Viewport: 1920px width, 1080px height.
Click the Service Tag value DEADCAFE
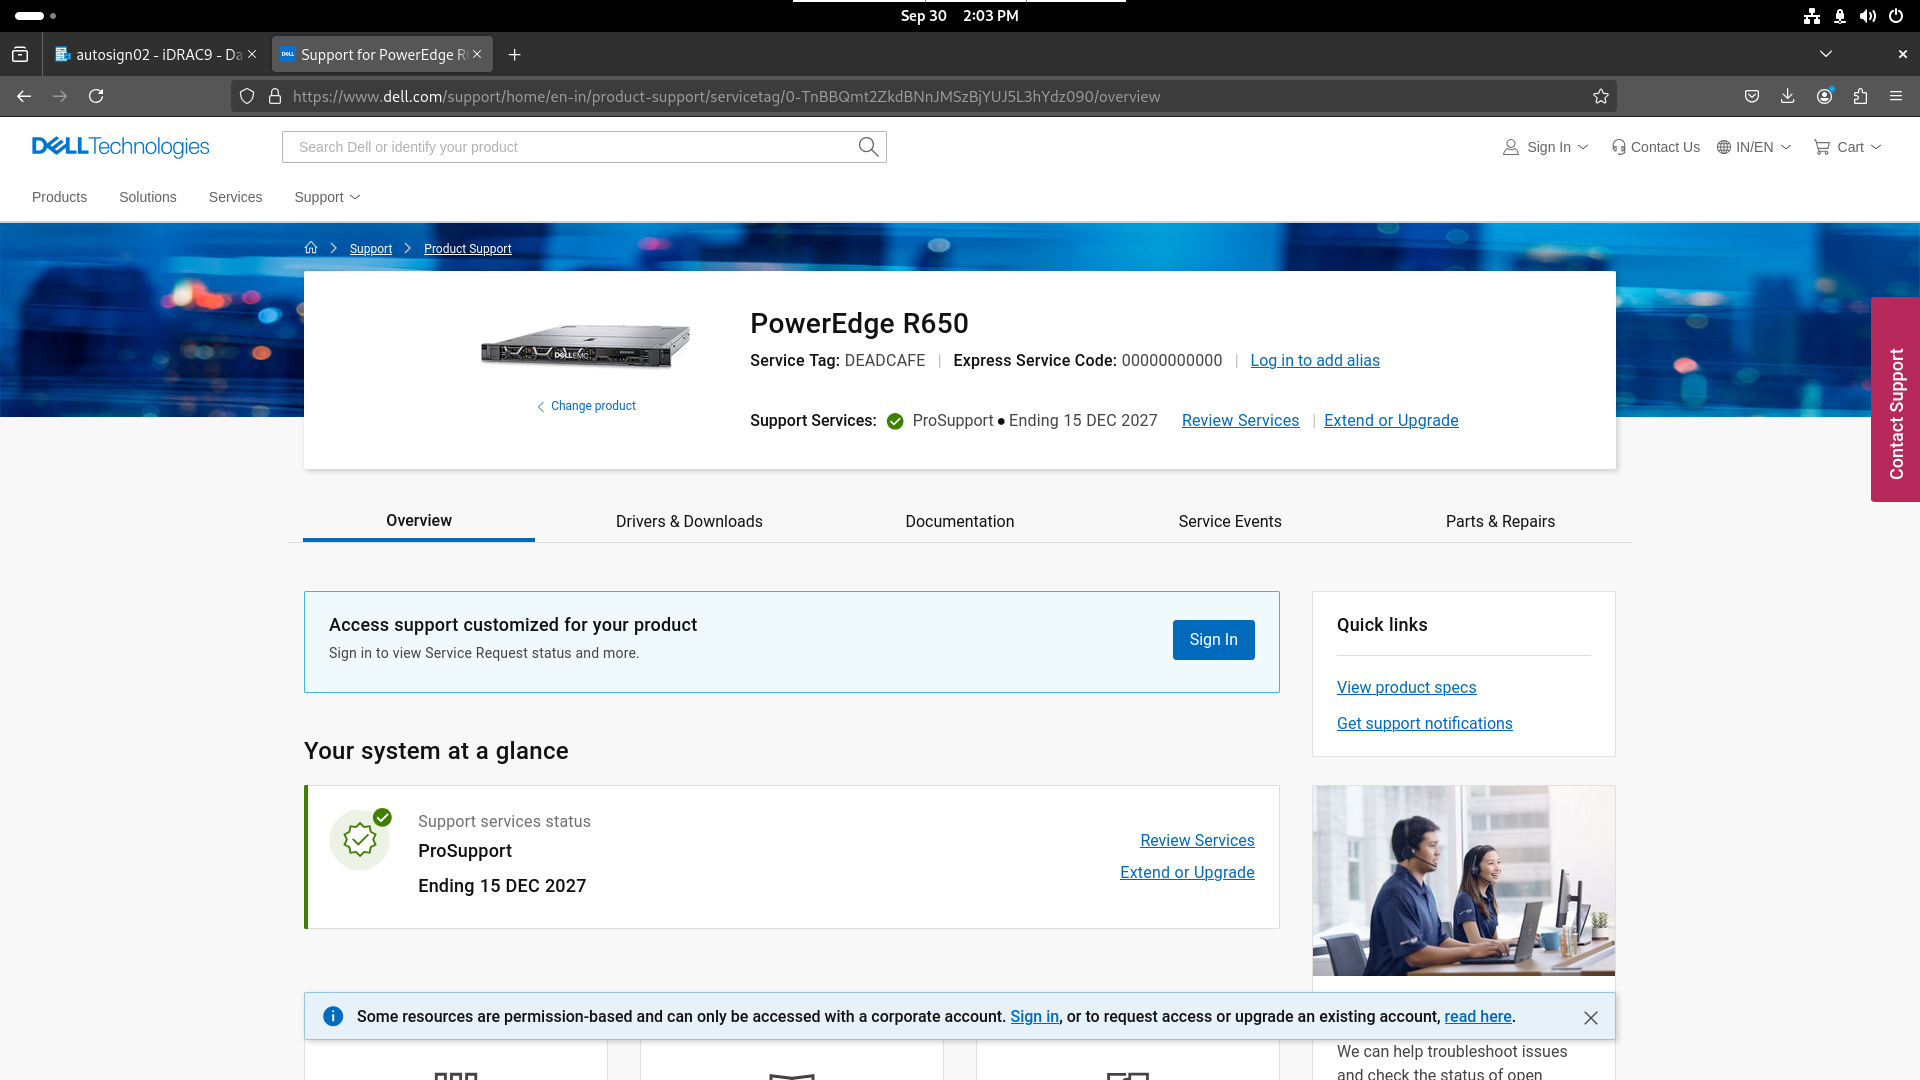pyautogui.click(x=884, y=360)
